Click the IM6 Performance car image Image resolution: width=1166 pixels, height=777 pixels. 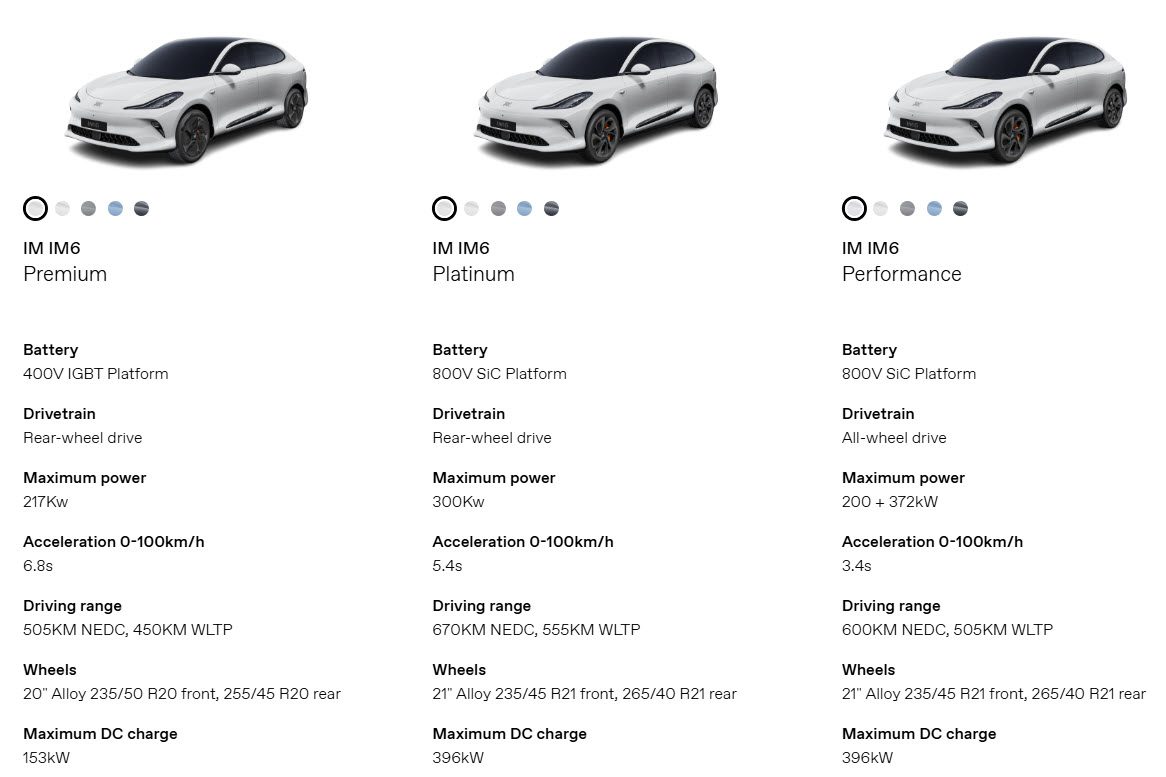click(x=1005, y=99)
